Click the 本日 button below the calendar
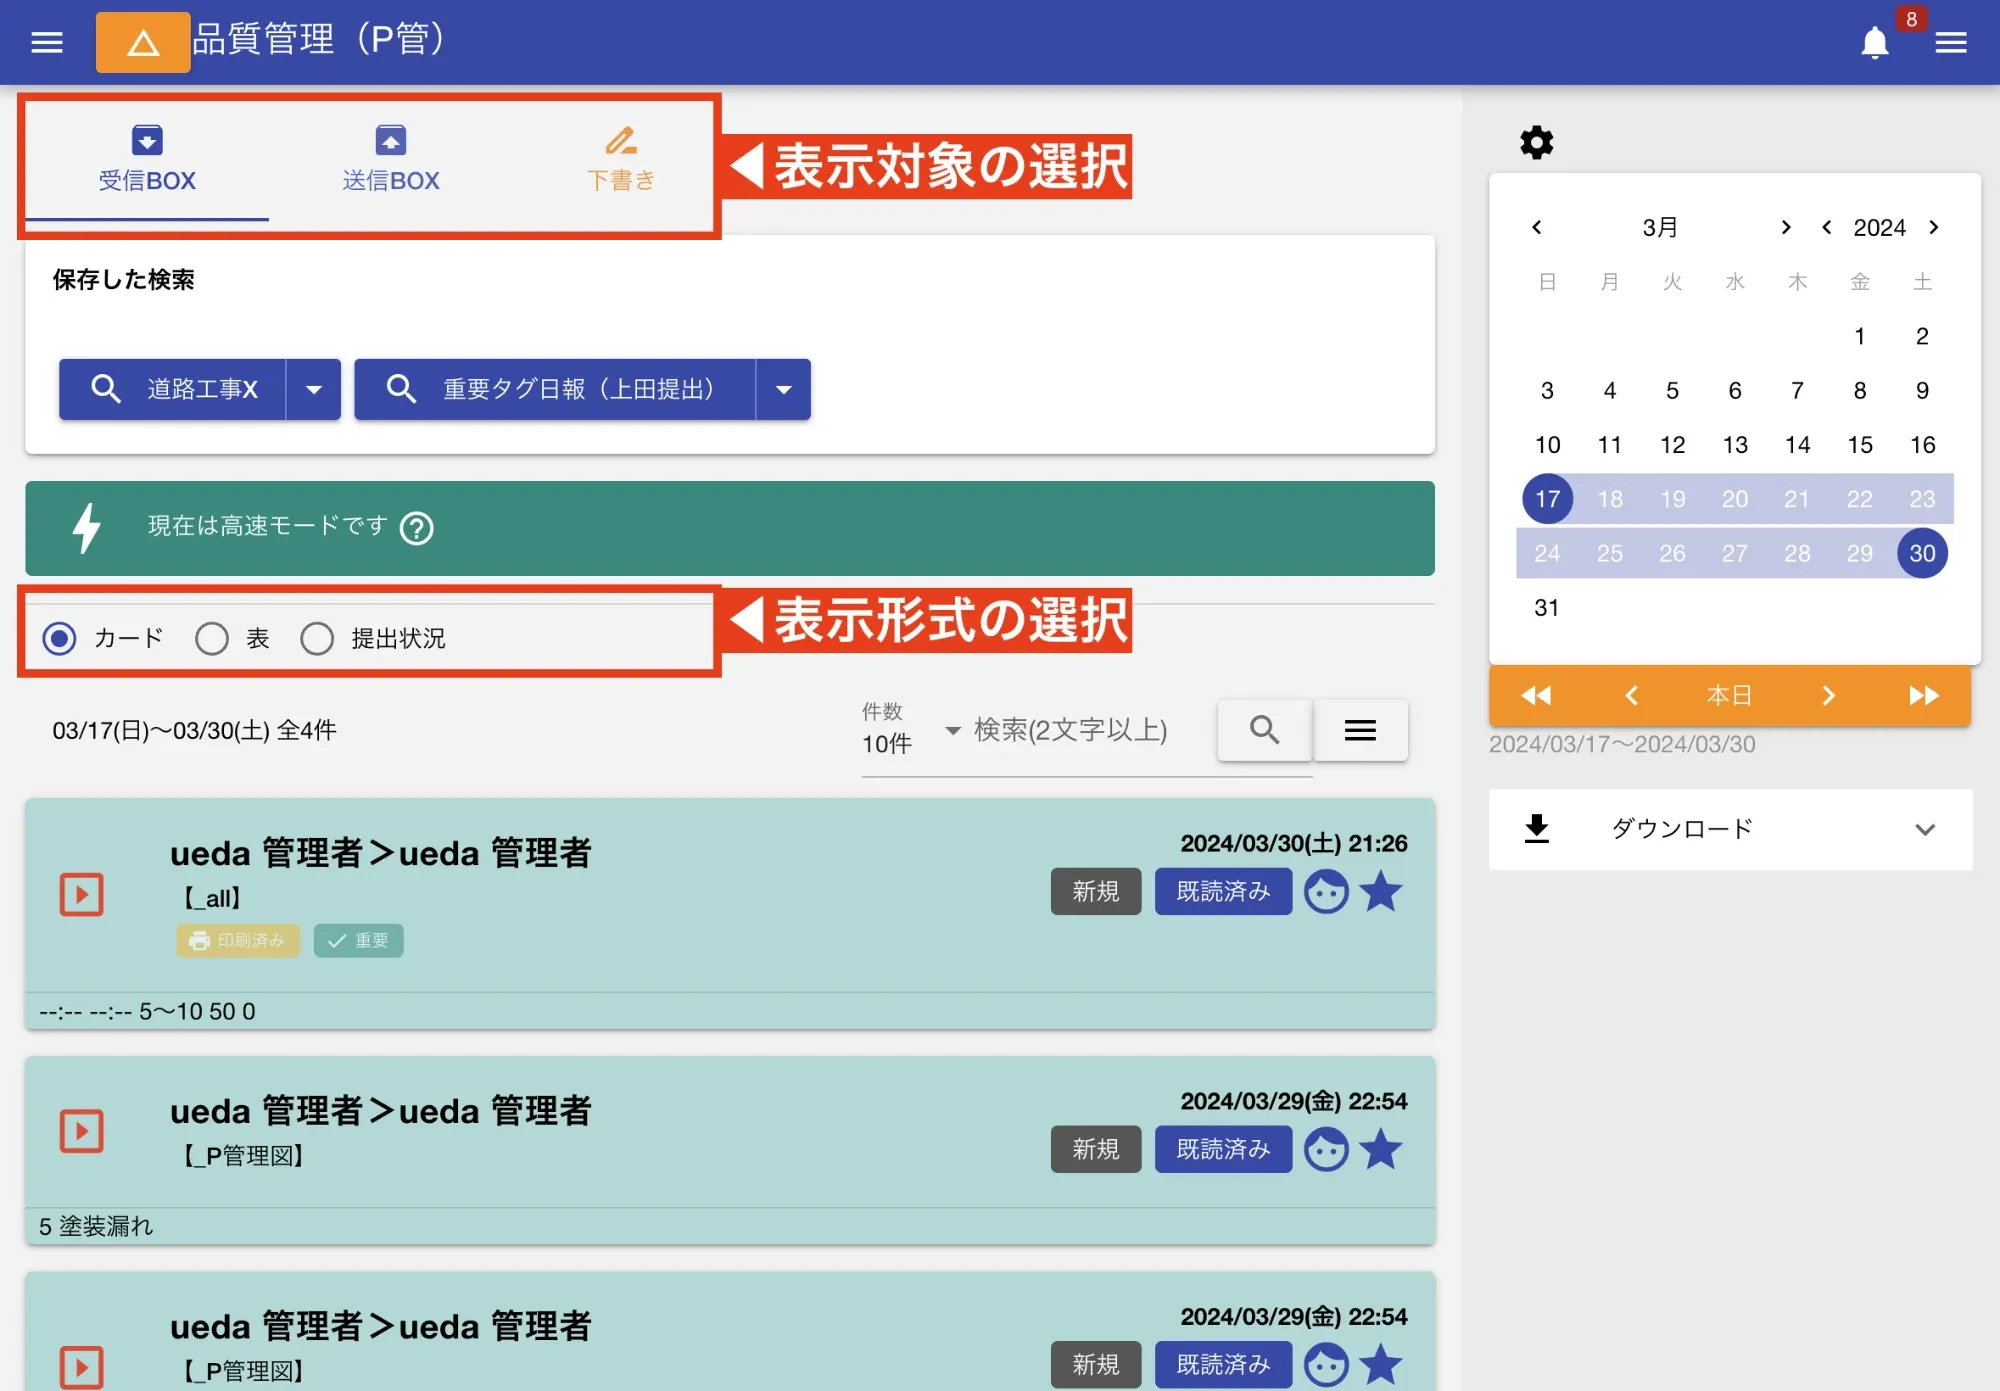This screenshot has height=1391, width=2000. [1727, 695]
